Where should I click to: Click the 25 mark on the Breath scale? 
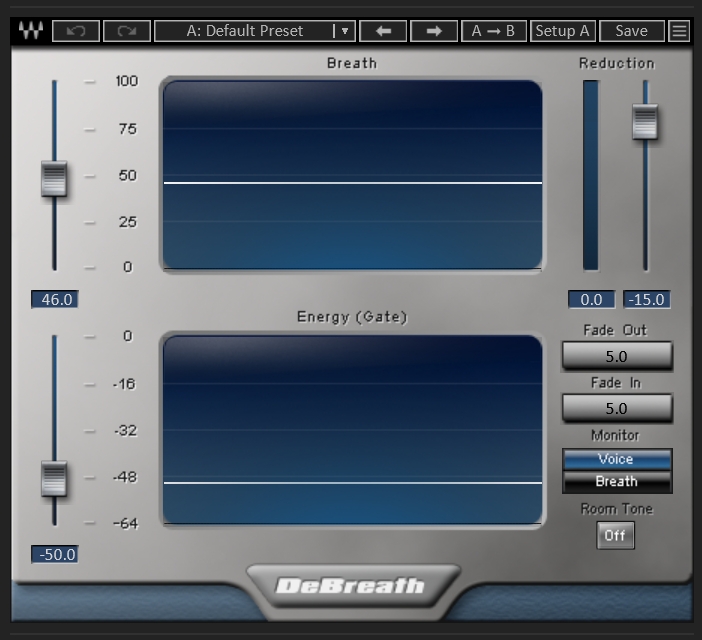128,222
